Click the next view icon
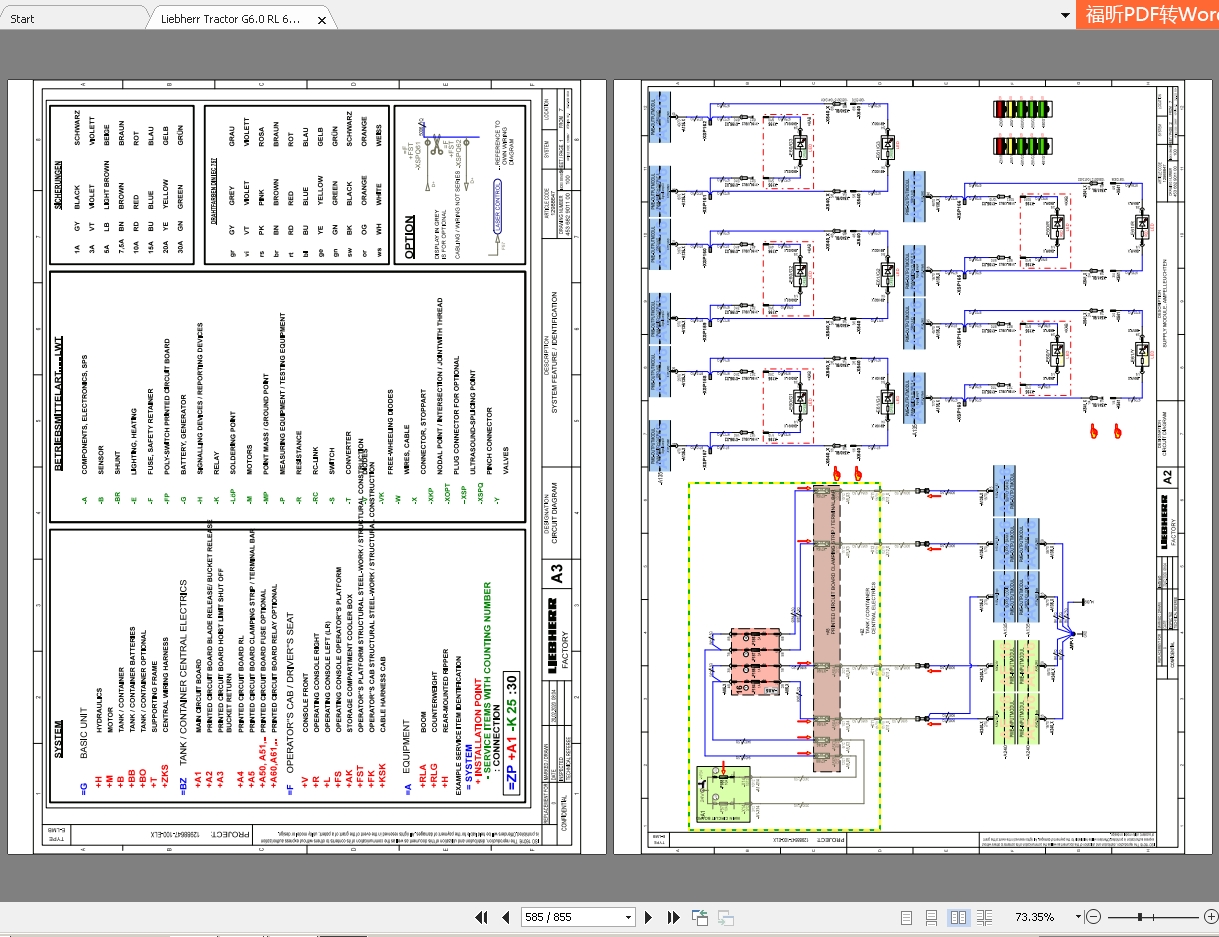The width and height of the screenshot is (1219, 937). (x=726, y=917)
